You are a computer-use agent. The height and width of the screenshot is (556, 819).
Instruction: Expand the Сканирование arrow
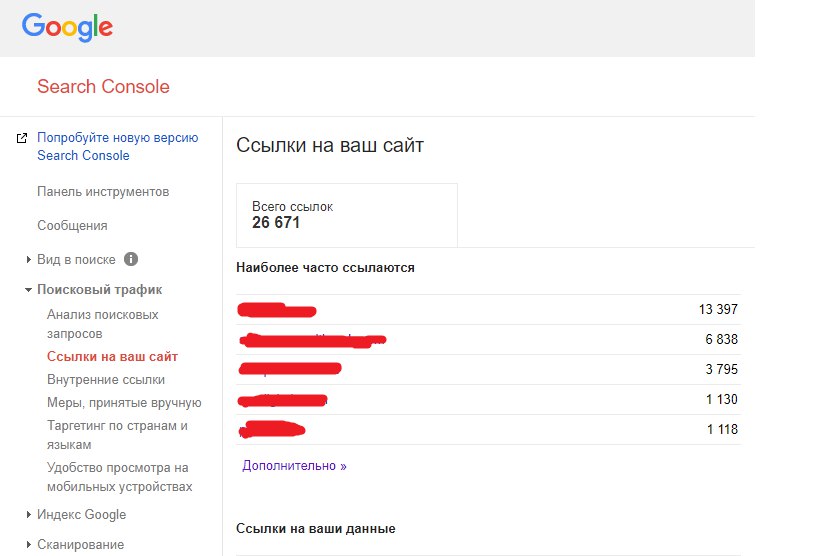29,545
